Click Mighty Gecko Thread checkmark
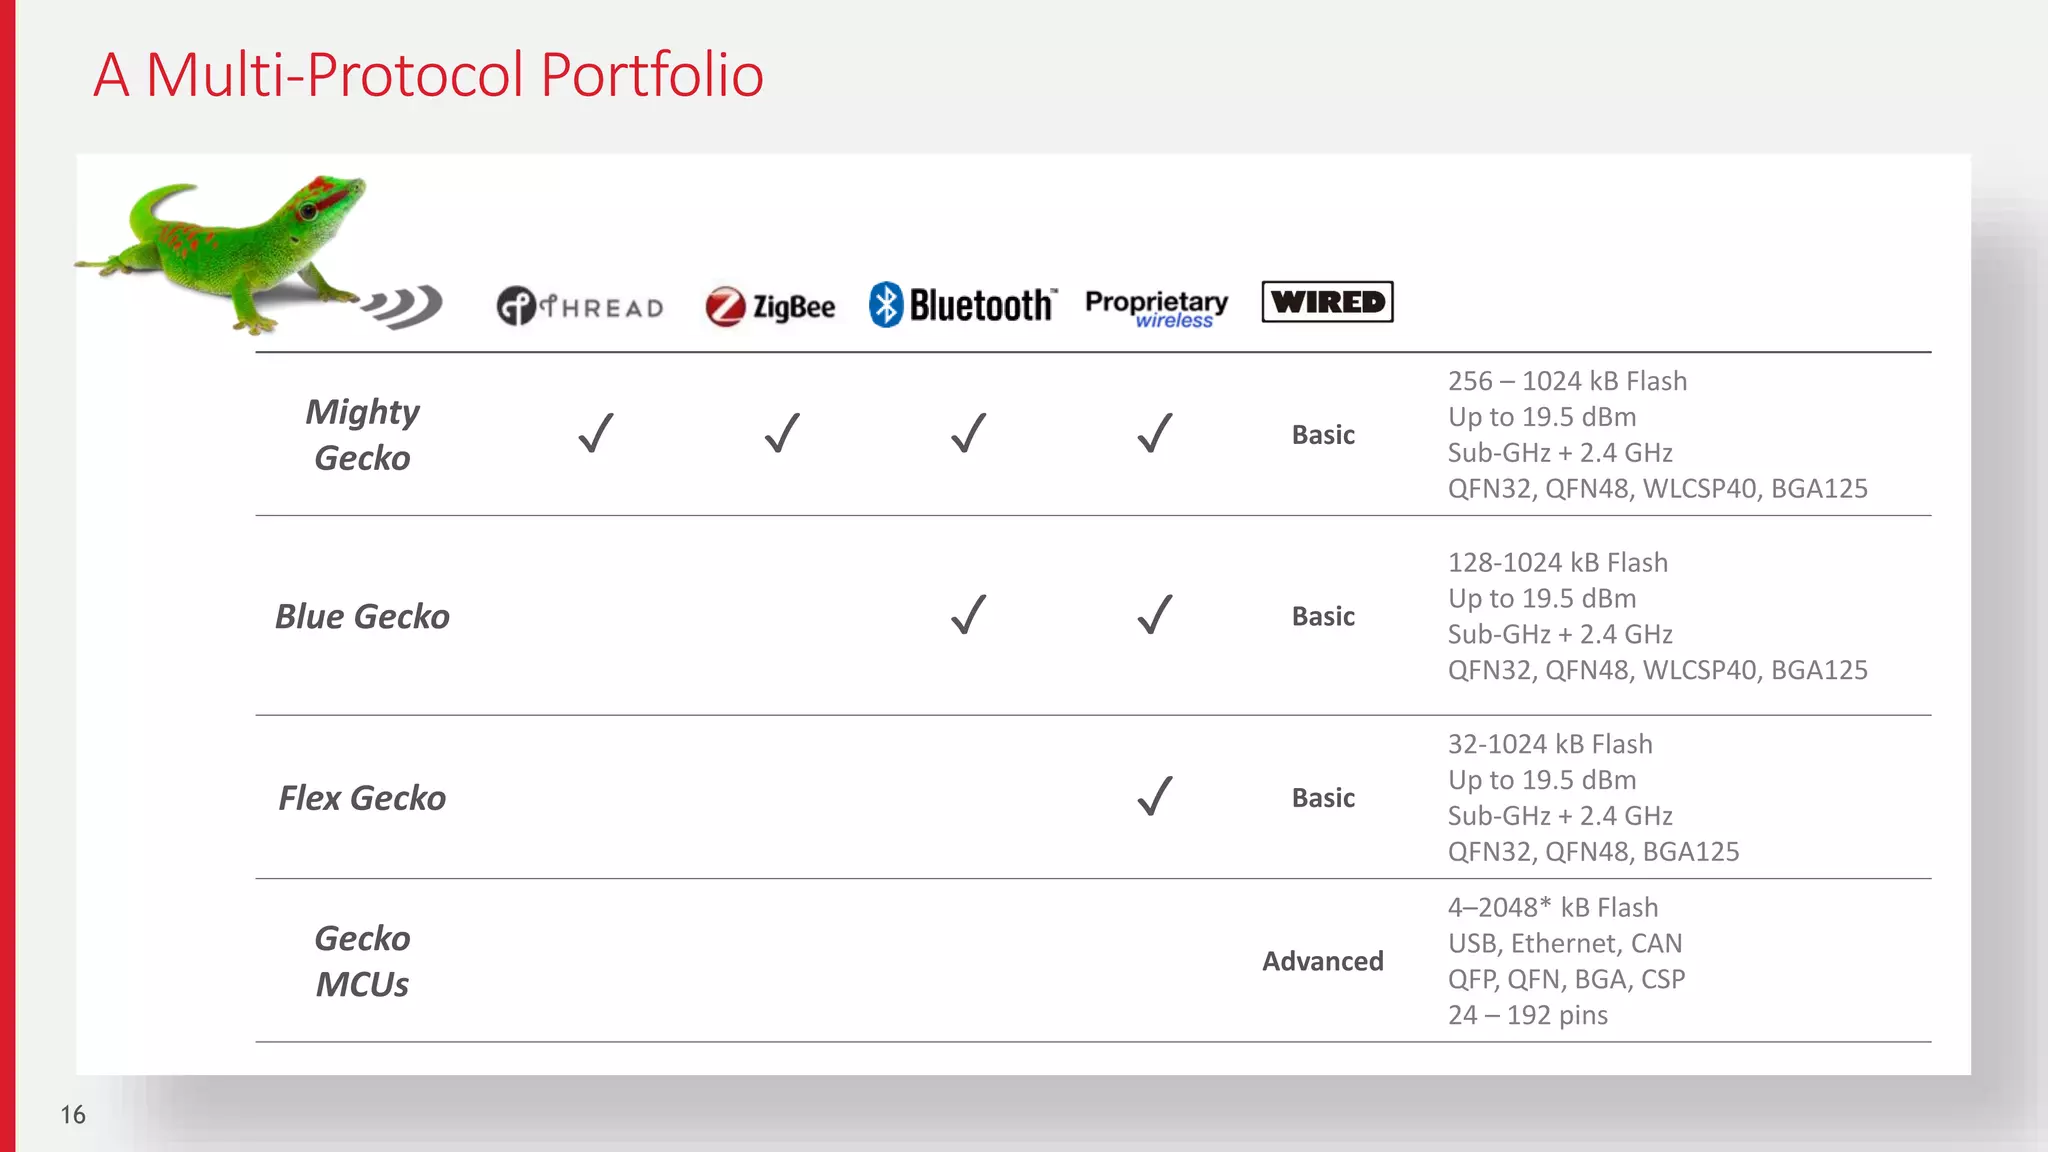The width and height of the screenshot is (2048, 1152). tap(596, 433)
